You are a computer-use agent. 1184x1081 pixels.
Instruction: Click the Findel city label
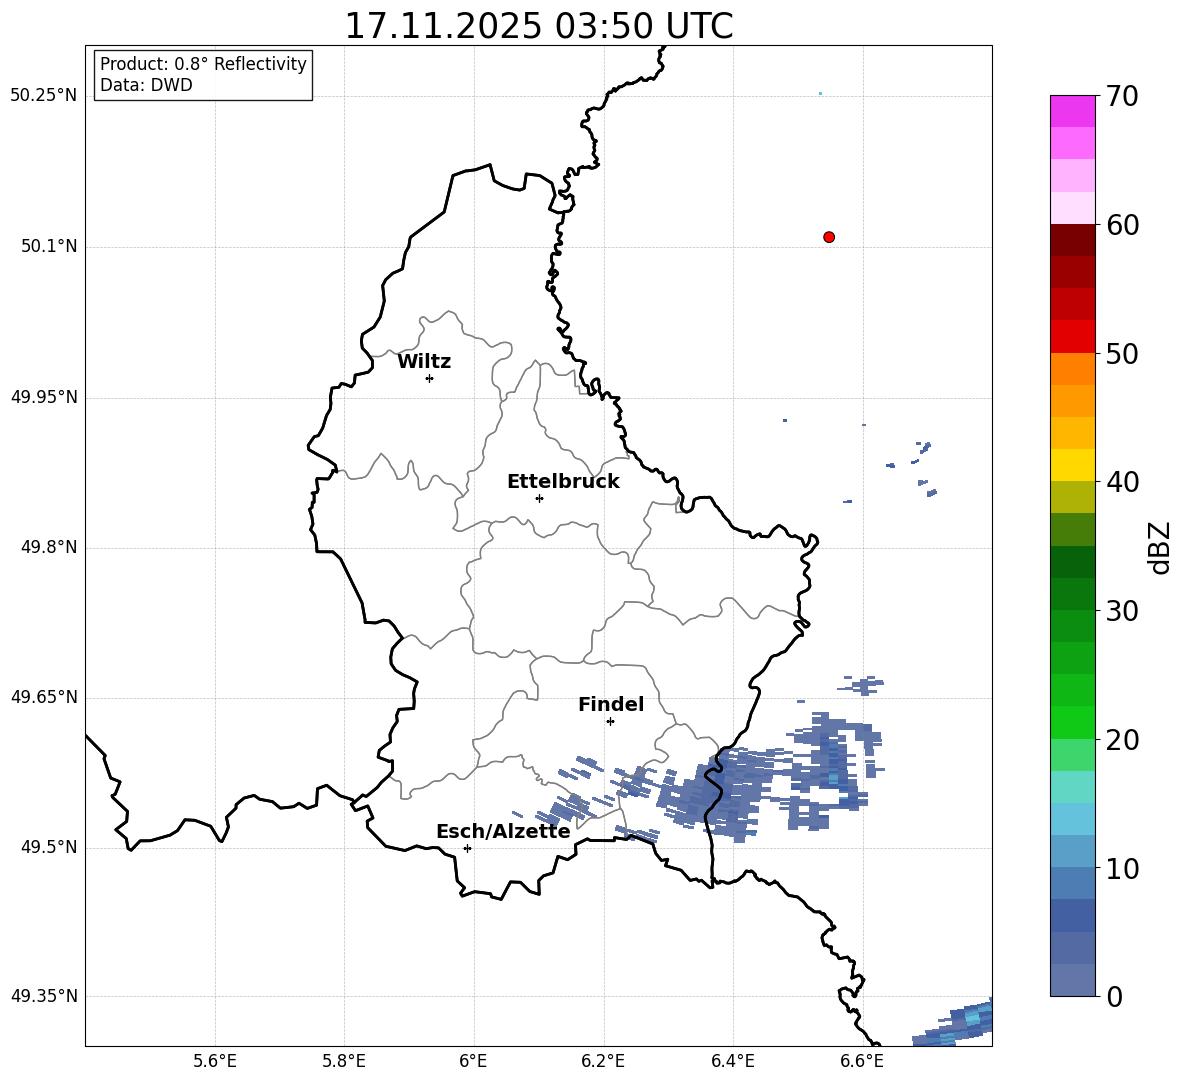[611, 704]
